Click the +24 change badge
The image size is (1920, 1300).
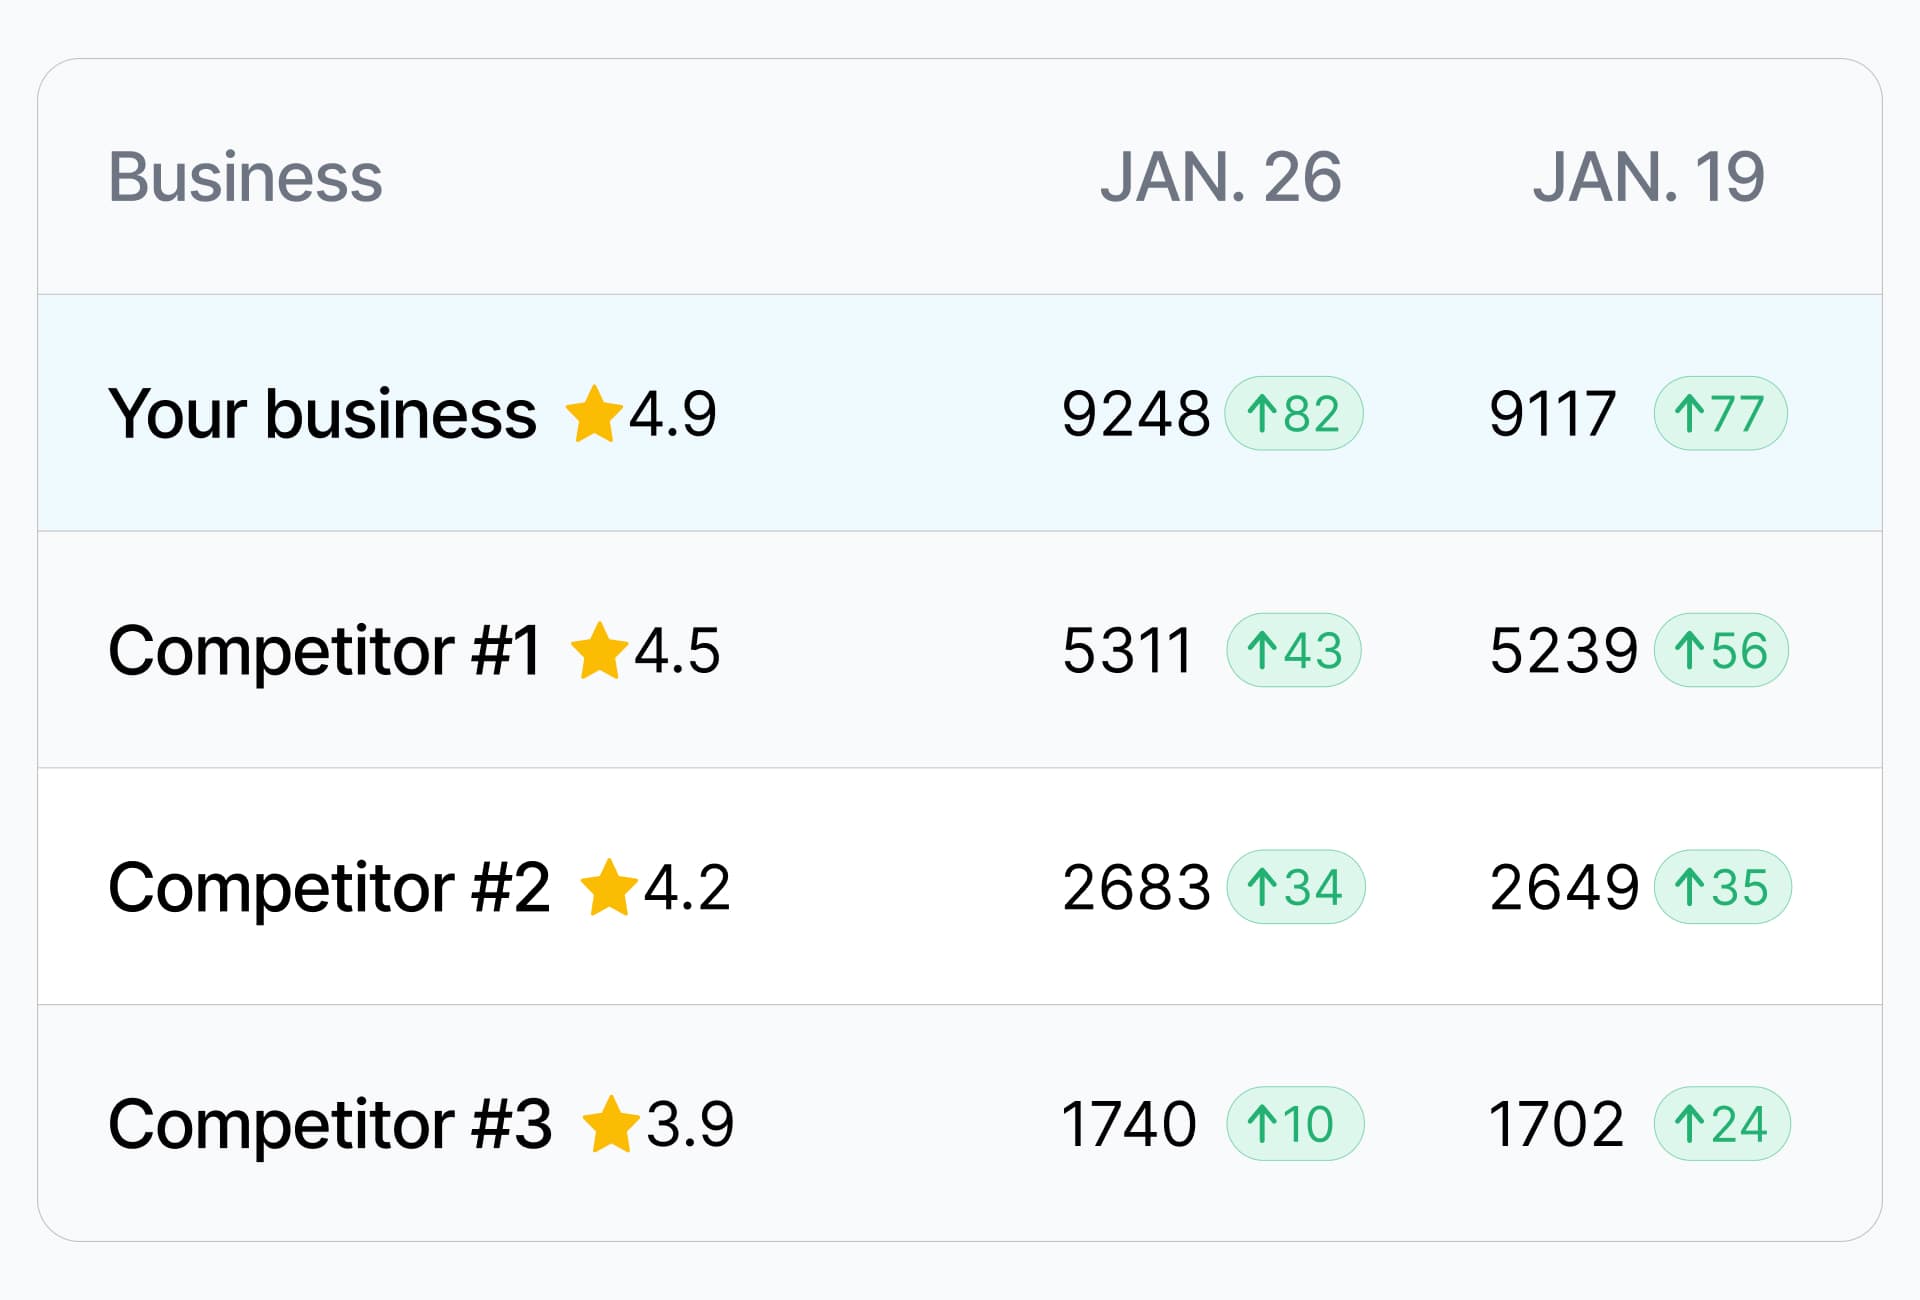[1722, 1123]
